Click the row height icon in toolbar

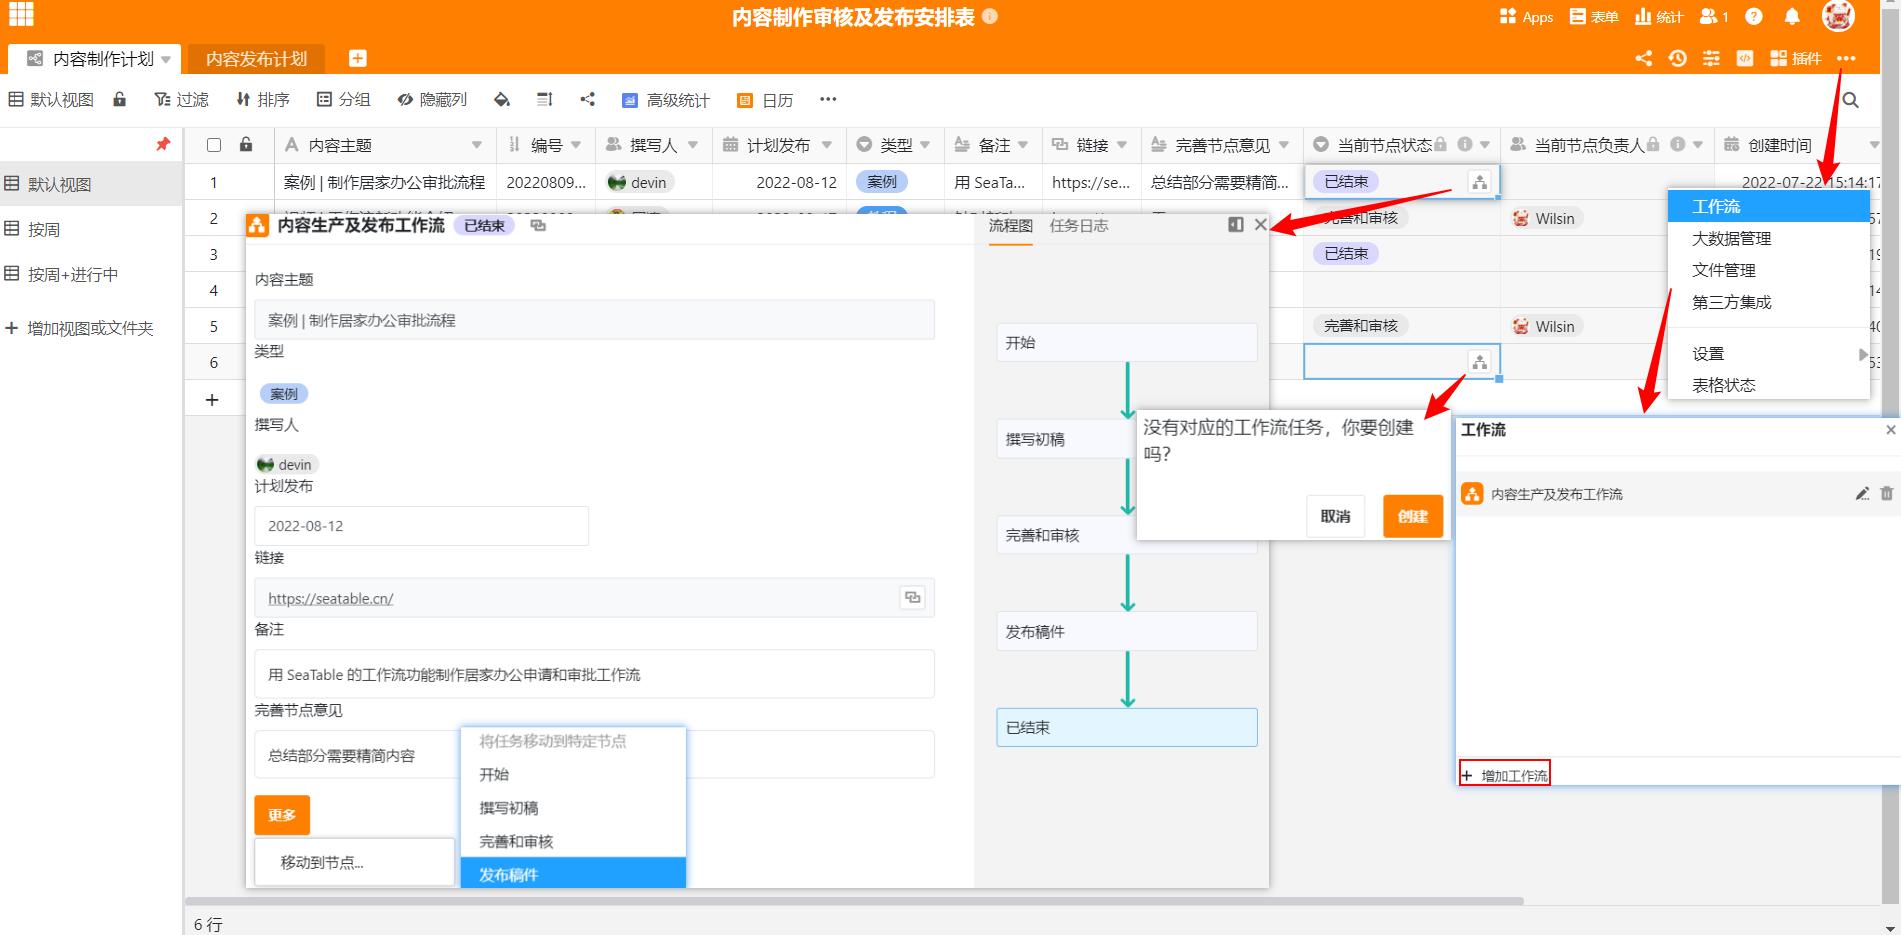(544, 100)
